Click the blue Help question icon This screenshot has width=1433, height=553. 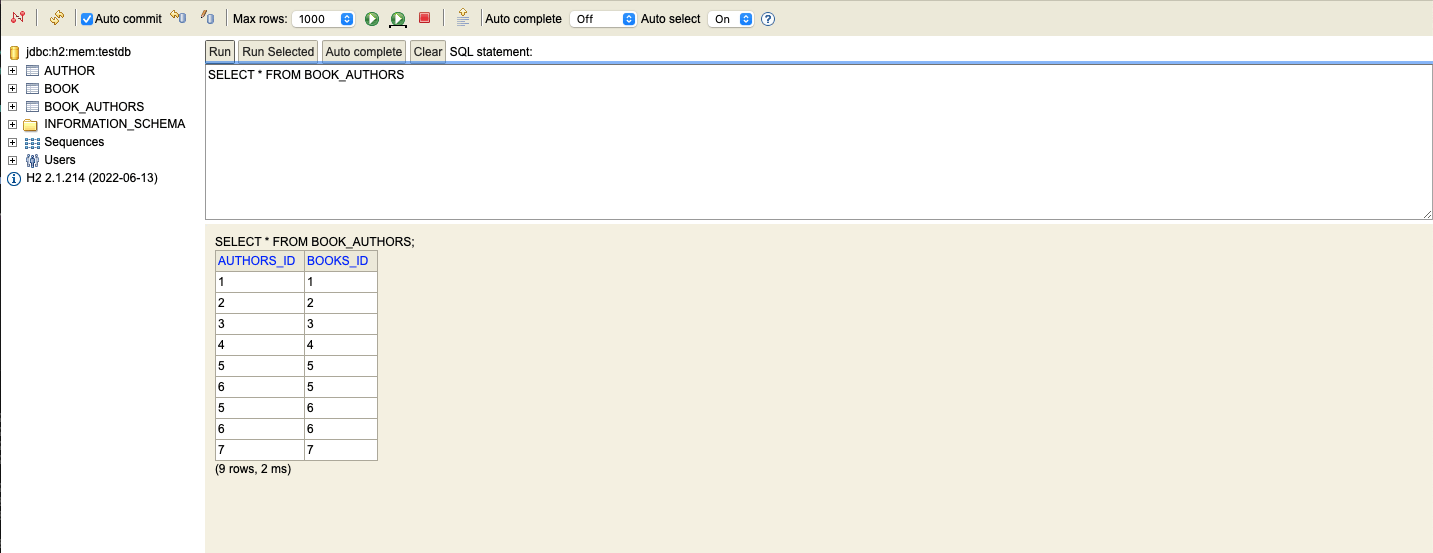tap(768, 19)
